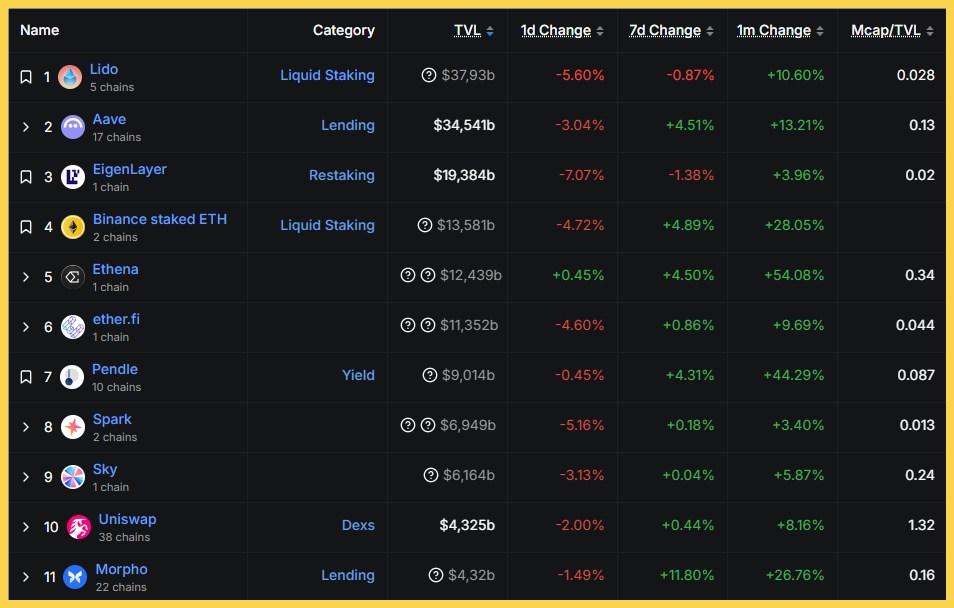Image resolution: width=954 pixels, height=608 pixels.
Task: Click the Uniswap protocol logo icon
Action: (x=79, y=527)
